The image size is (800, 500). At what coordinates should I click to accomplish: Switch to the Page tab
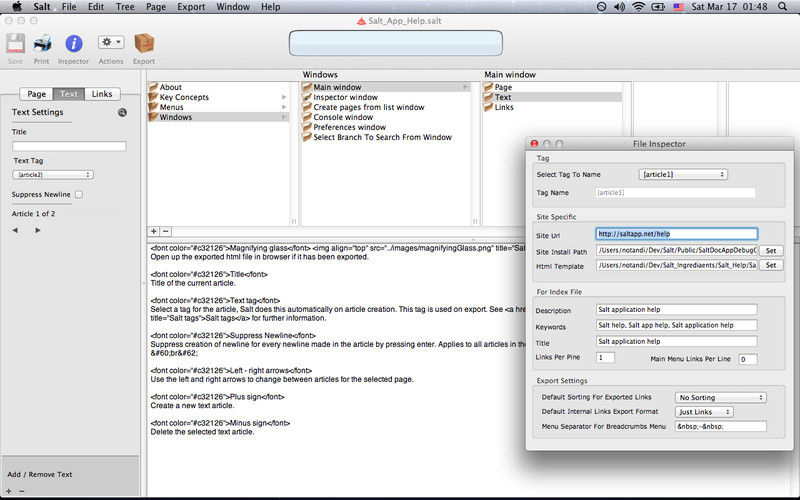(36, 94)
